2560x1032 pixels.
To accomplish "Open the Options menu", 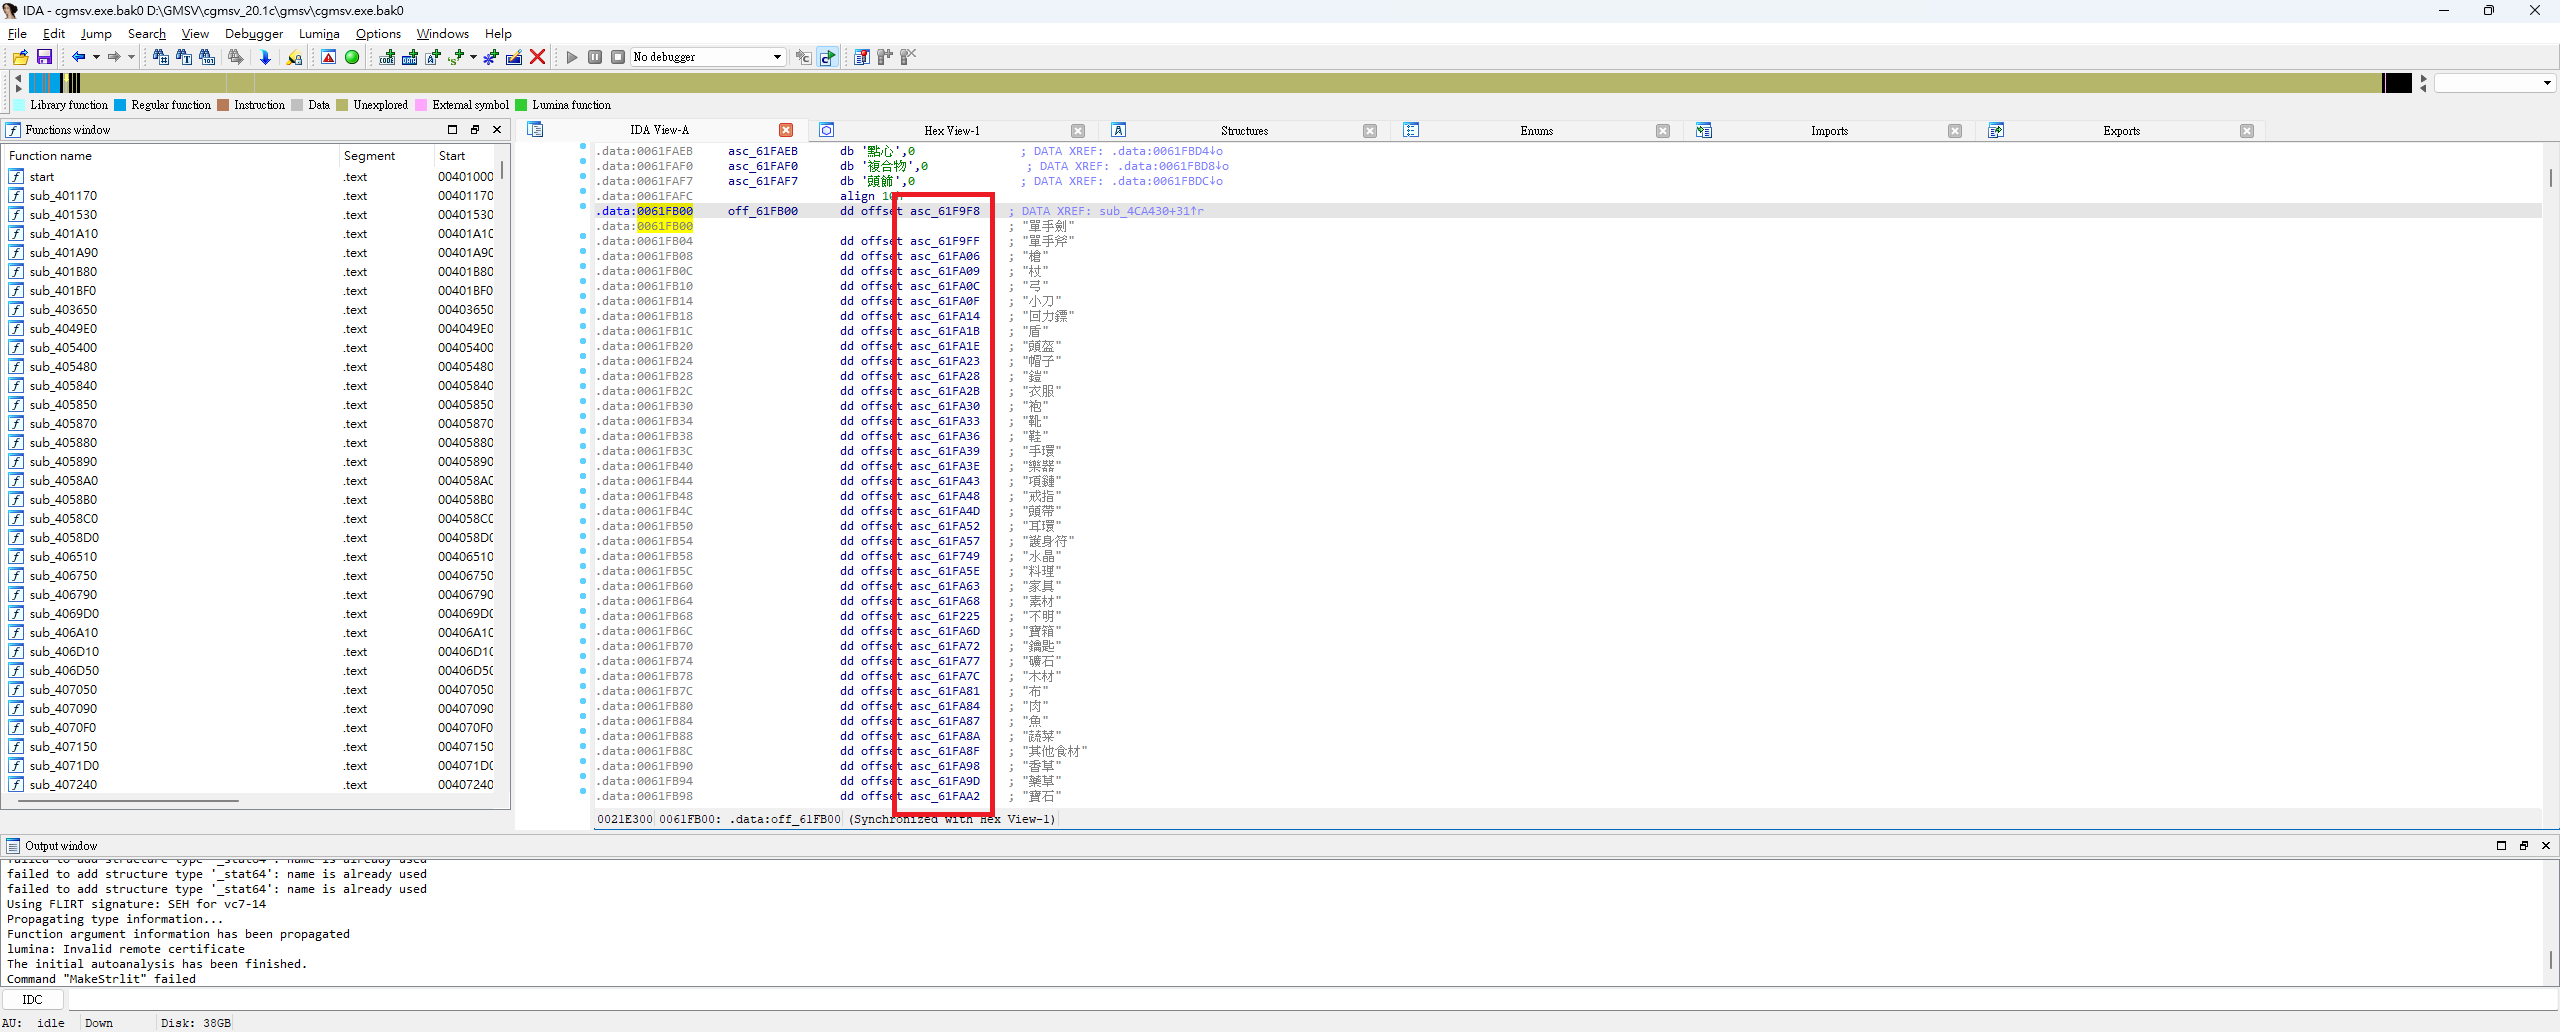I will (378, 34).
